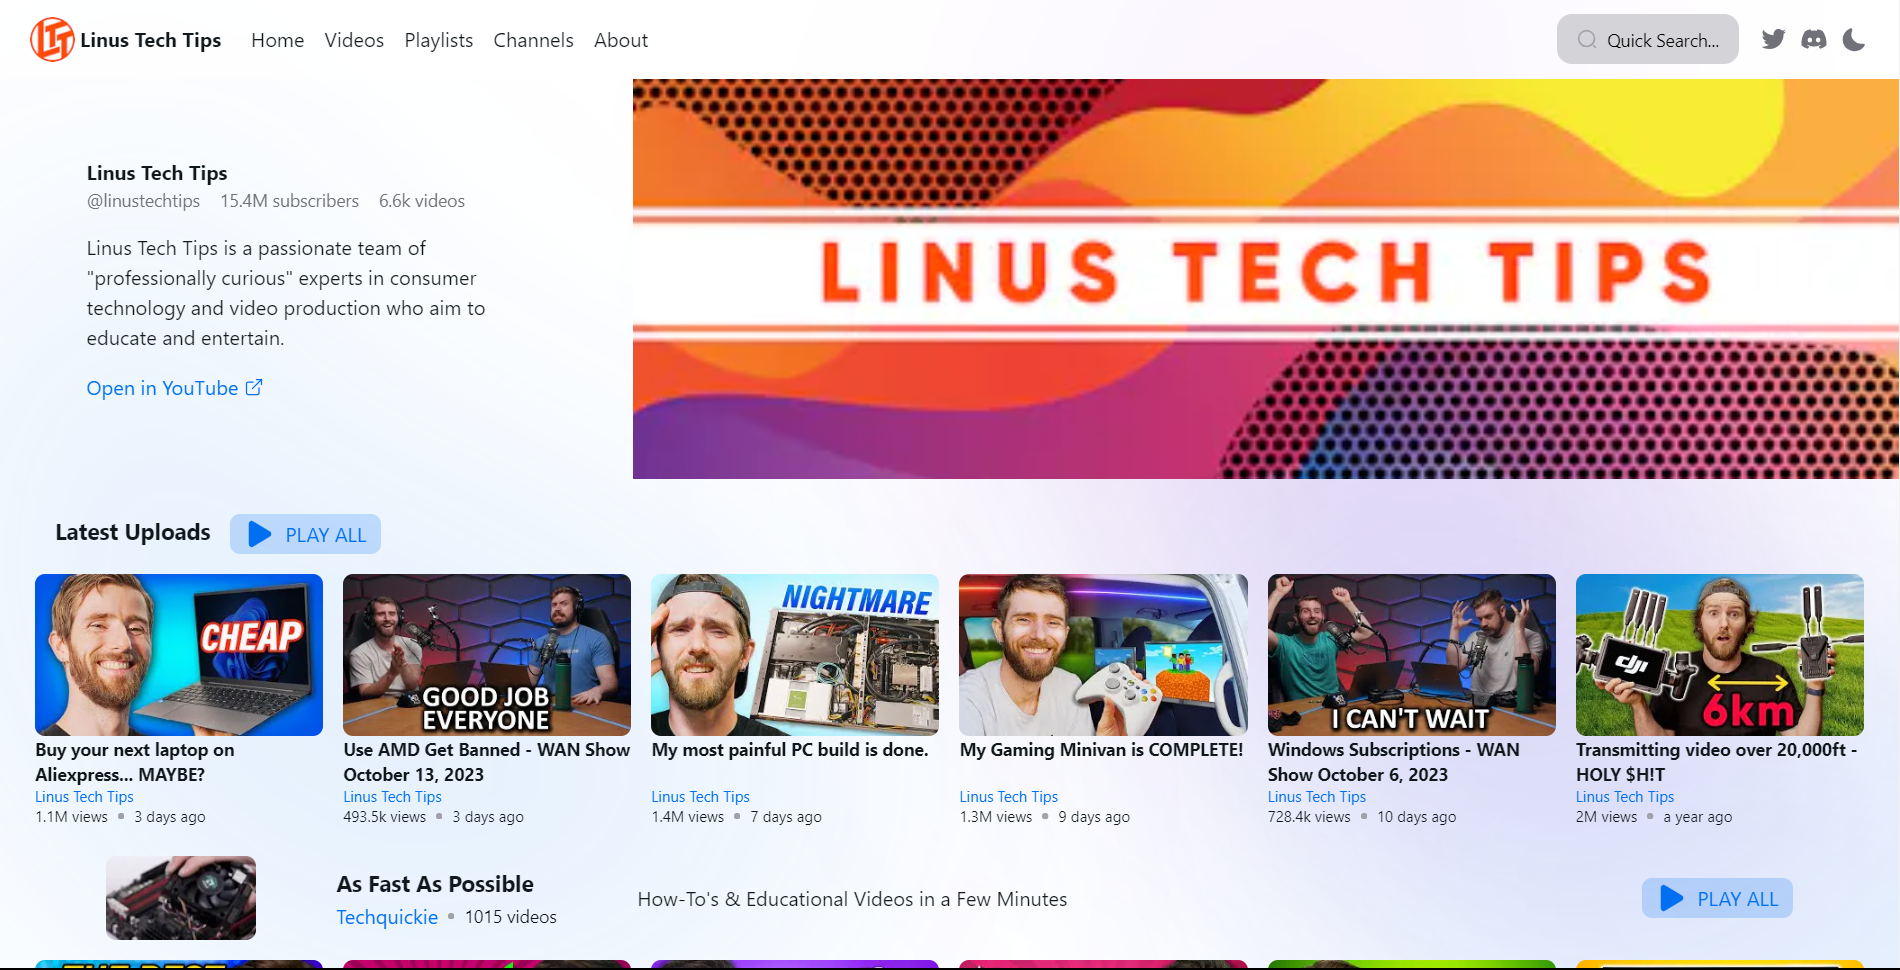Toggle dark mode with moon icon
The height and width of the screenshot is (970, 1900).
click(1854, 40)
